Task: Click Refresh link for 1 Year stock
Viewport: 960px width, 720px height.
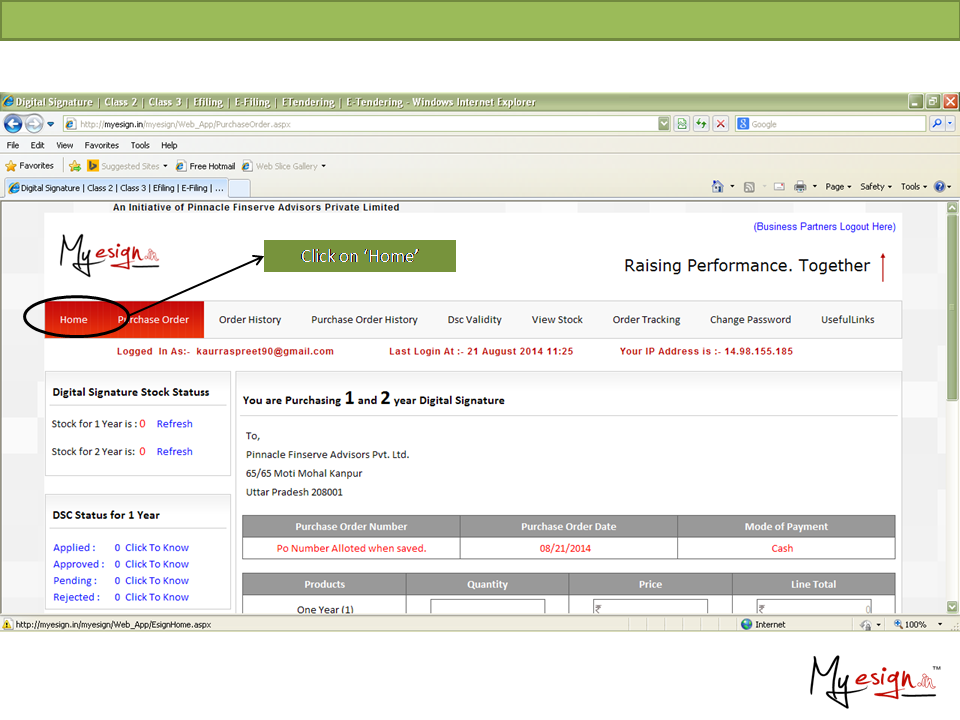Action: tap(174, 424)
